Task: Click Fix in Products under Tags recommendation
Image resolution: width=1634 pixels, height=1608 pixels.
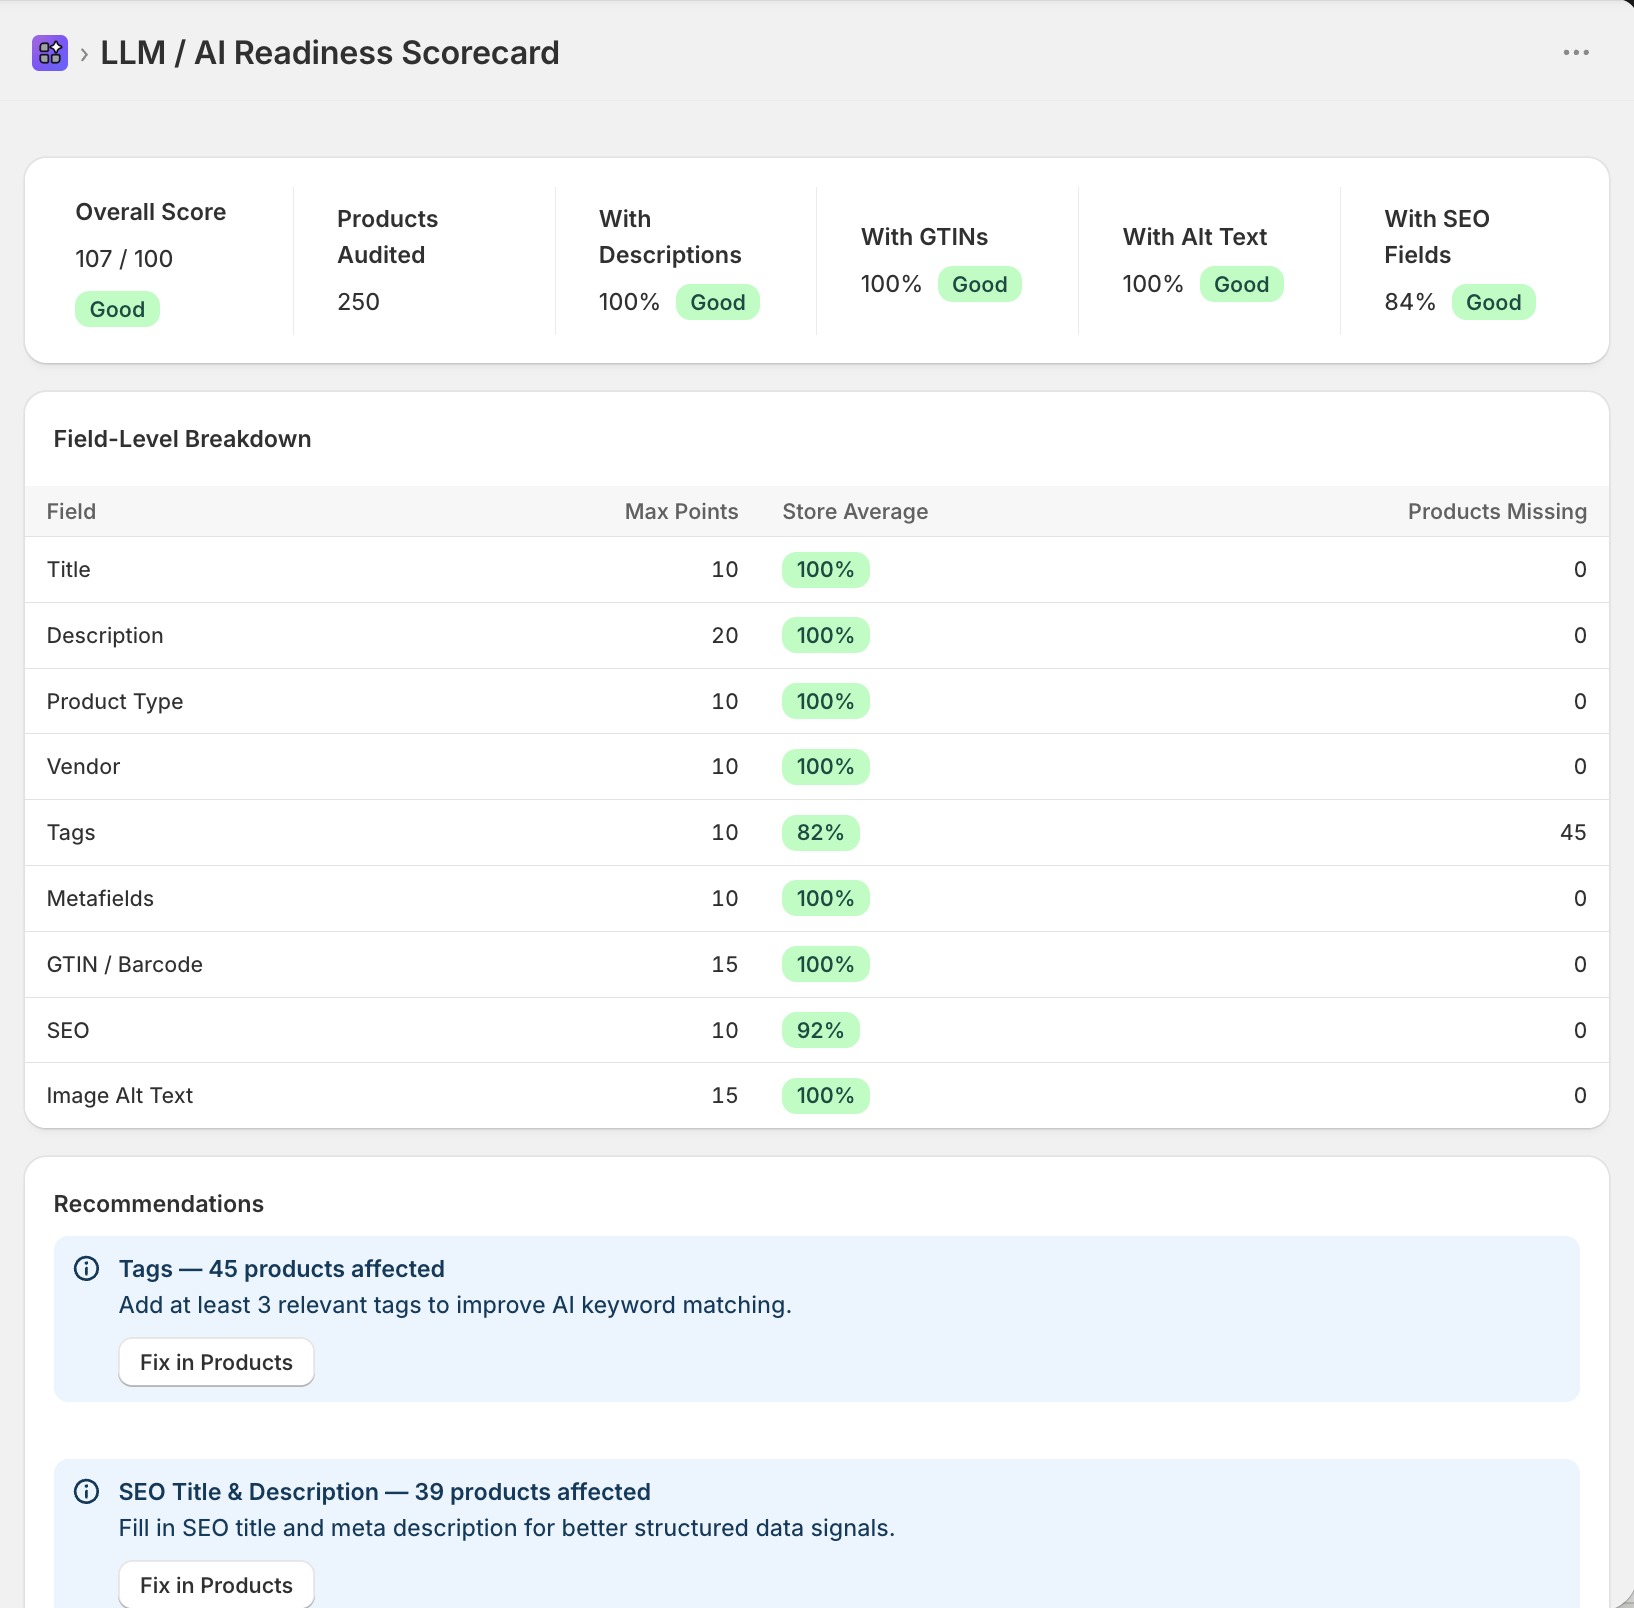Action: [216, 1362]
